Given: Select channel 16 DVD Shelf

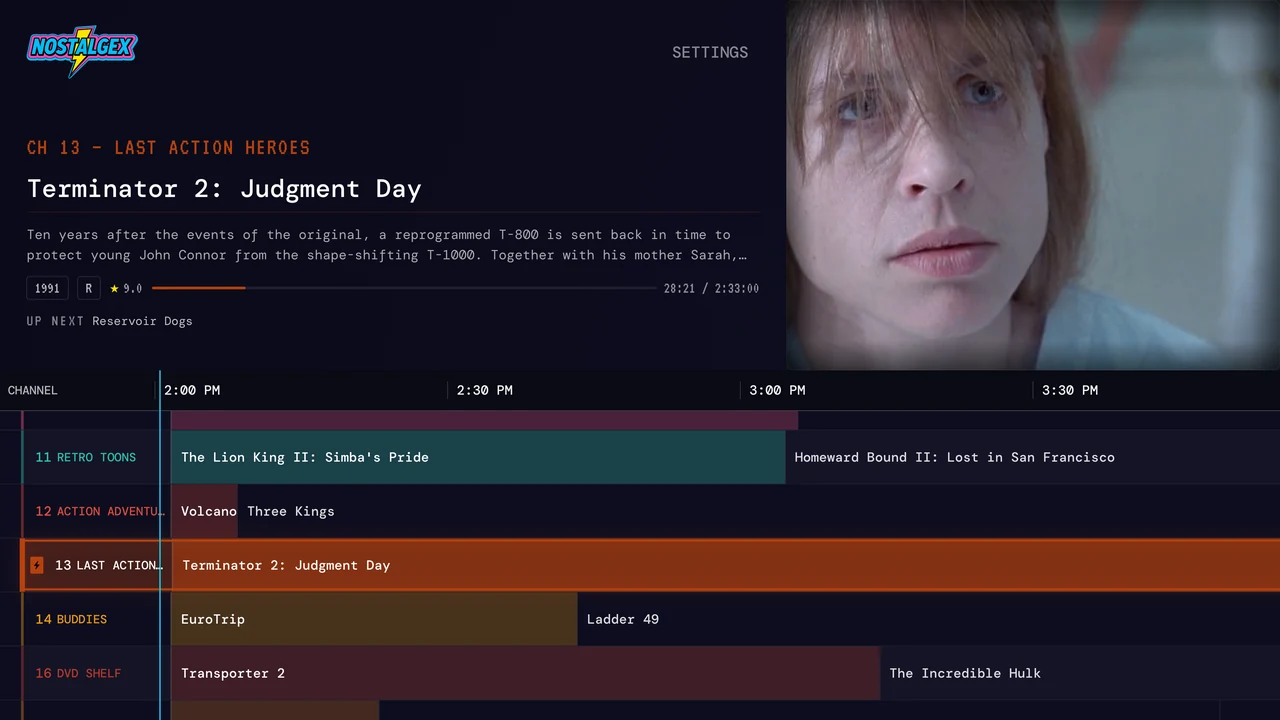Looking at the screenshot, I should coord(96,673).
